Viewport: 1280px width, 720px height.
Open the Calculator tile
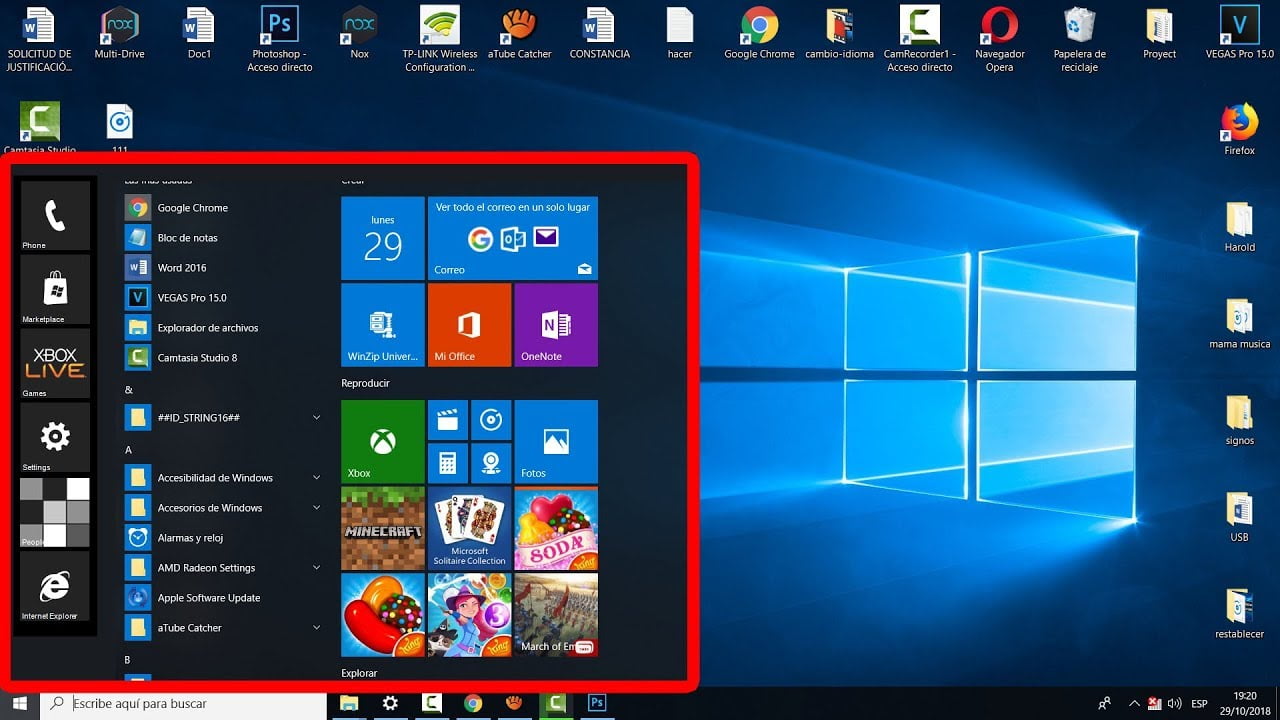pos(447,462)
